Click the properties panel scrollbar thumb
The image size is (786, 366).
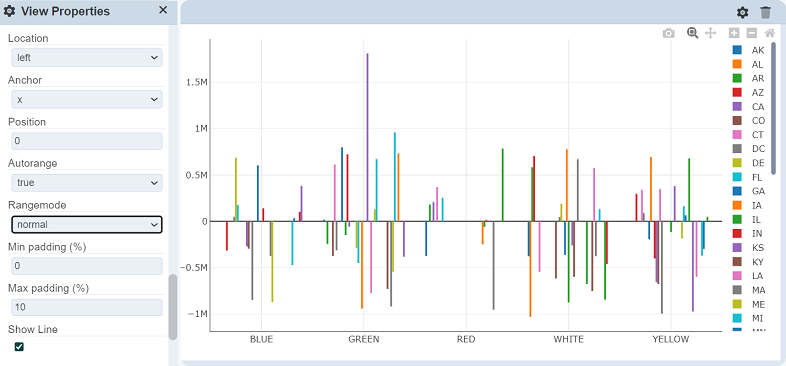click(x=172, y=307)
